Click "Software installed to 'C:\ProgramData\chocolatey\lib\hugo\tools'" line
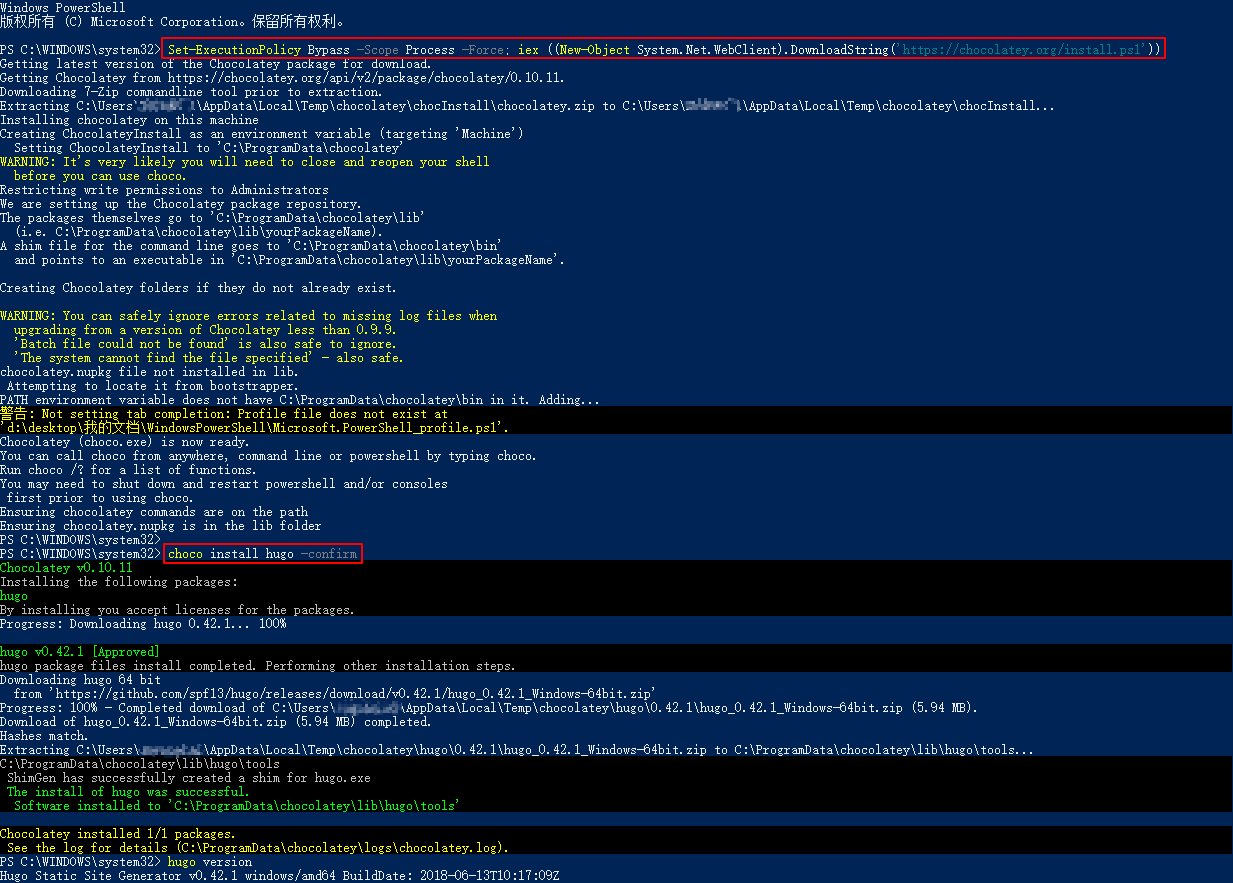Viewport: 1233px width, 883px height. pyautogui.click(x=236, y=805)
